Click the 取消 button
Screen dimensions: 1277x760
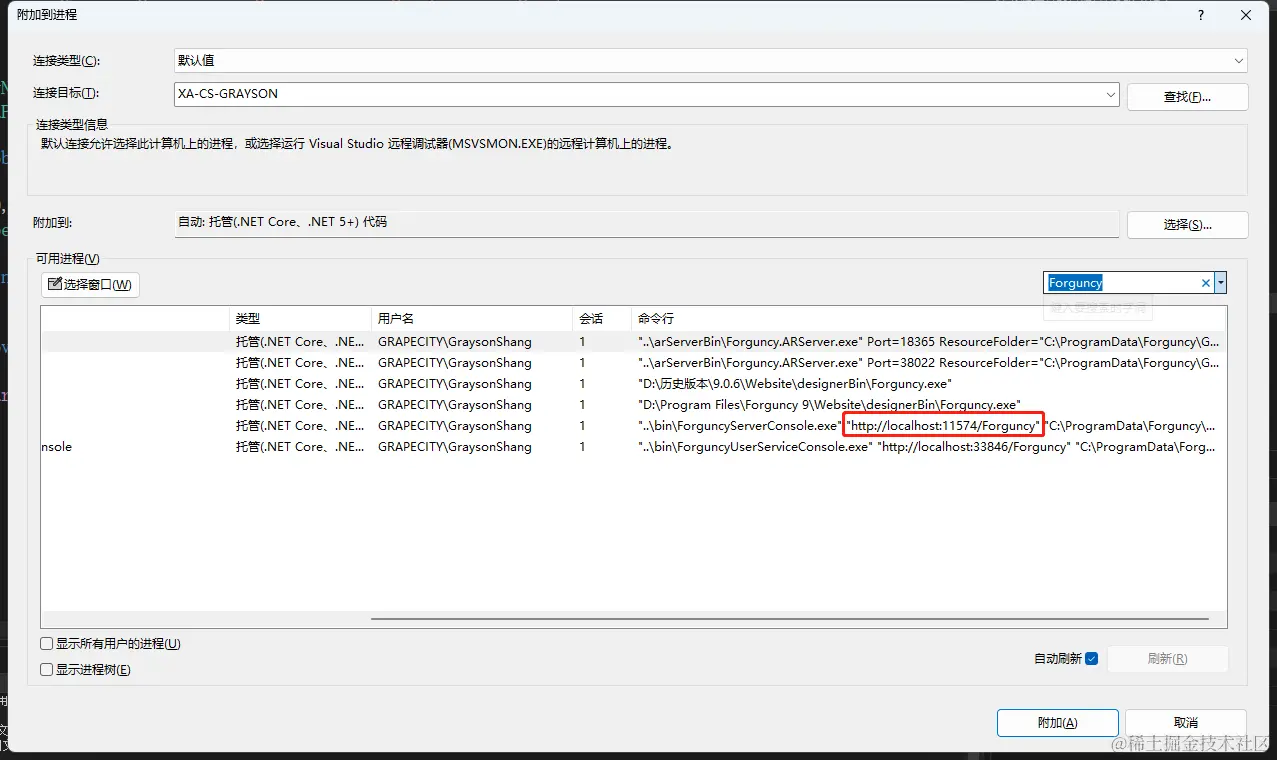pyautogui.click(x=1186, y=723)
